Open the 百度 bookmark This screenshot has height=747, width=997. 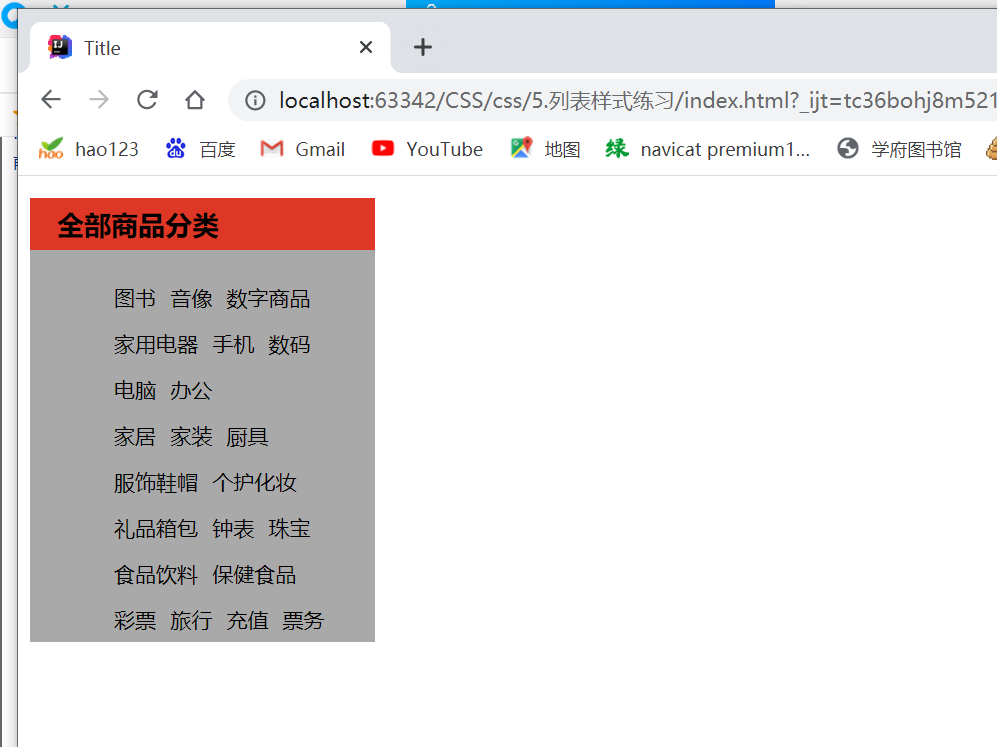(x=200, y=149)
